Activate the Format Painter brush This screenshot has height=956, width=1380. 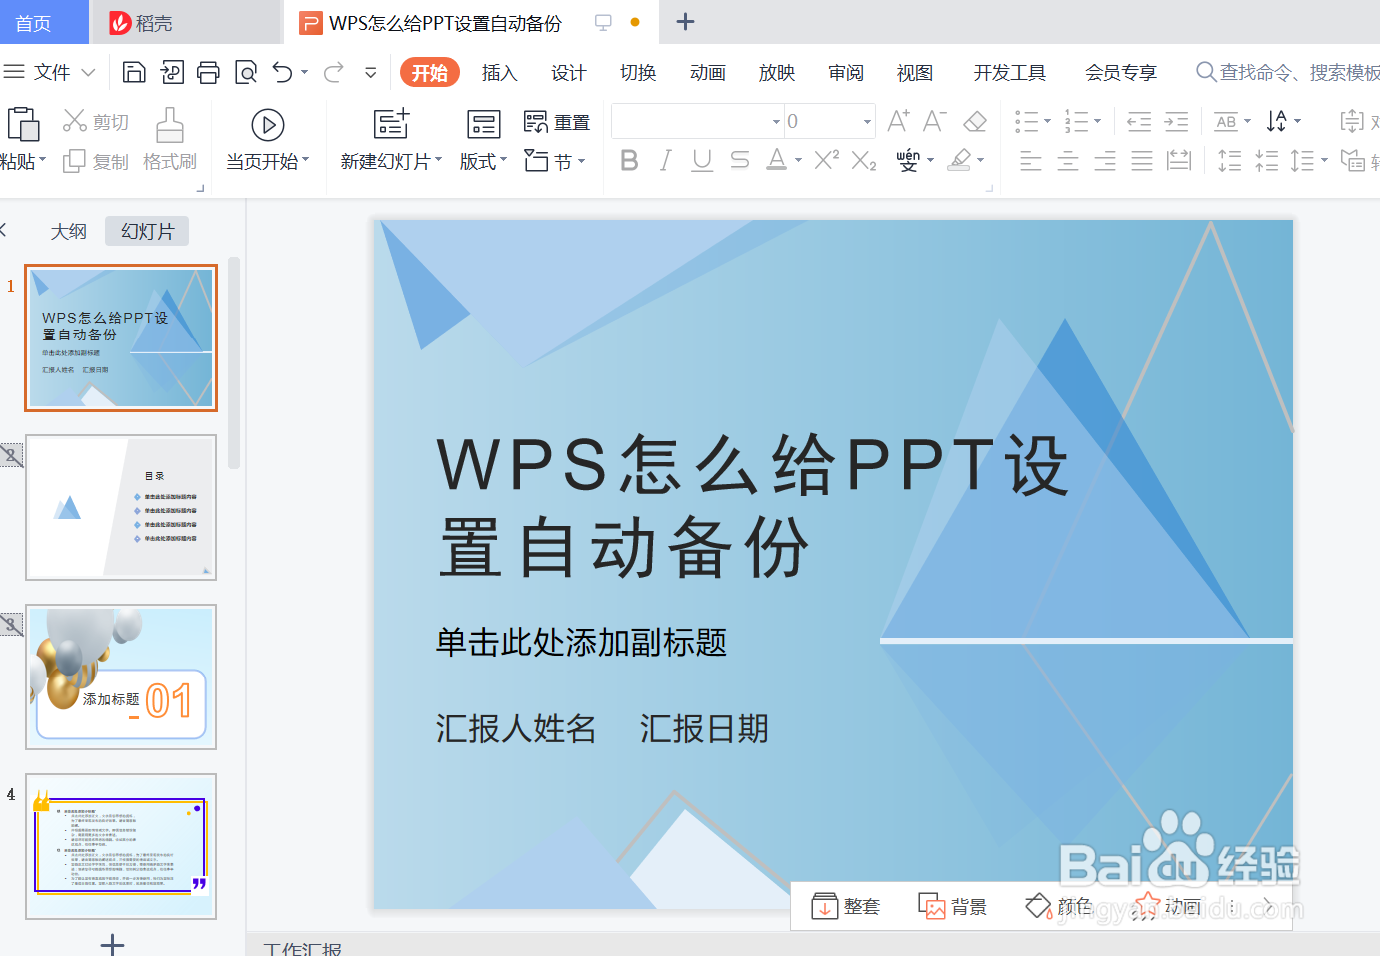(170, 125)
